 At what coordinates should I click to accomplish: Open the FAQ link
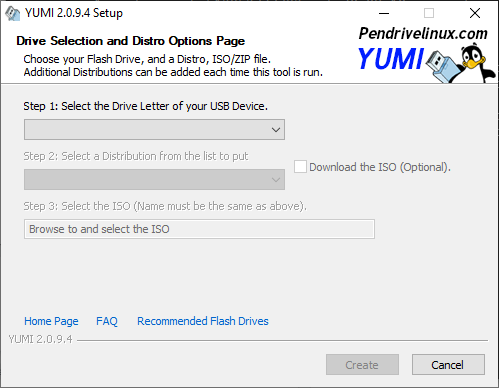107,321
